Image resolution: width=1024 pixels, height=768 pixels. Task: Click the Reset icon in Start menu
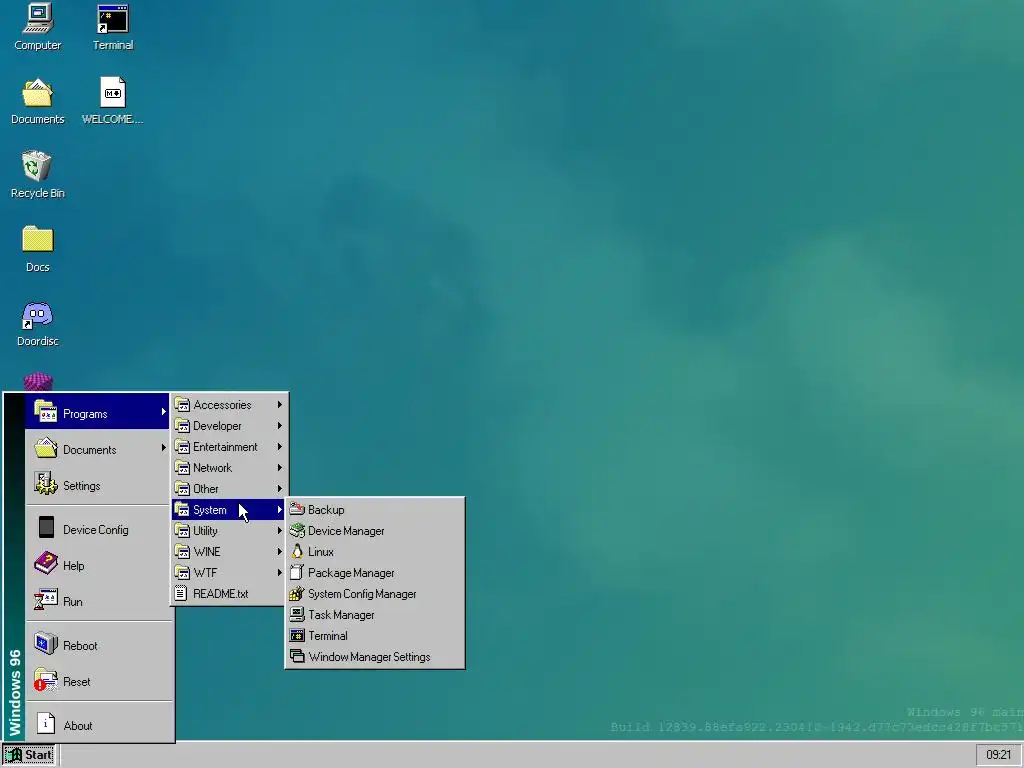click(x=46, y=679)
